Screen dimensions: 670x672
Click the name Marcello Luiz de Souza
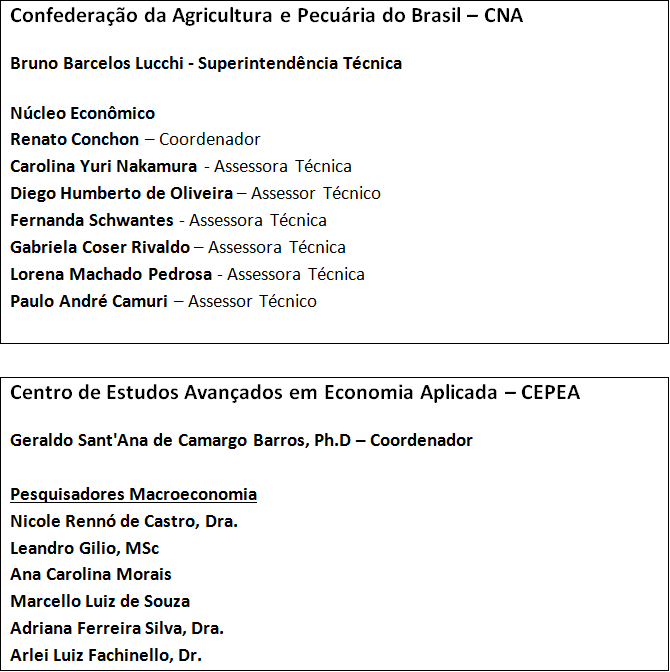click(100, 602)
